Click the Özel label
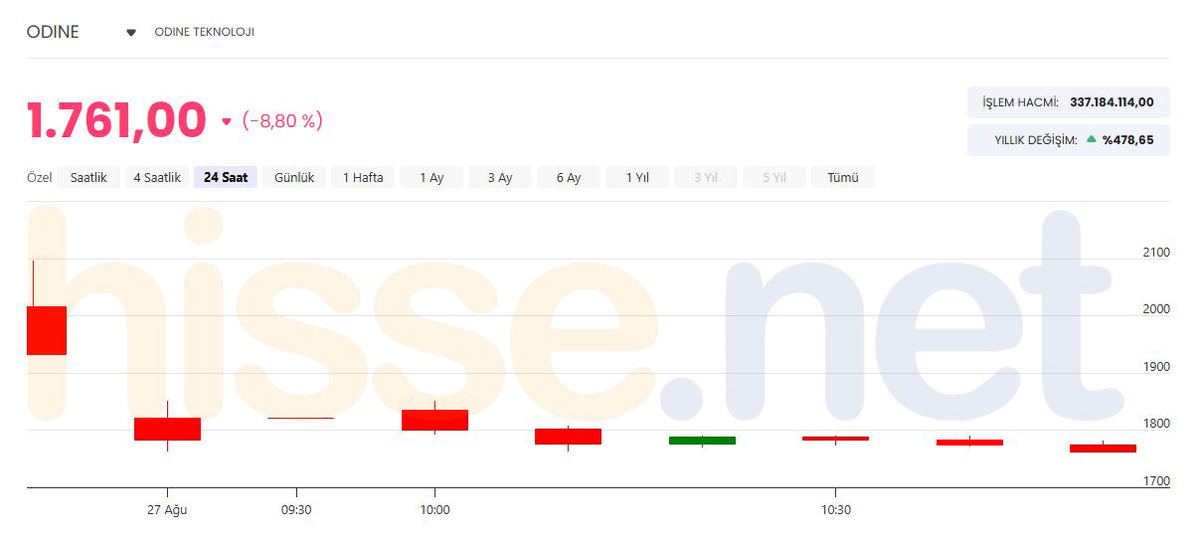The image size is (1200, 538). 39,177
